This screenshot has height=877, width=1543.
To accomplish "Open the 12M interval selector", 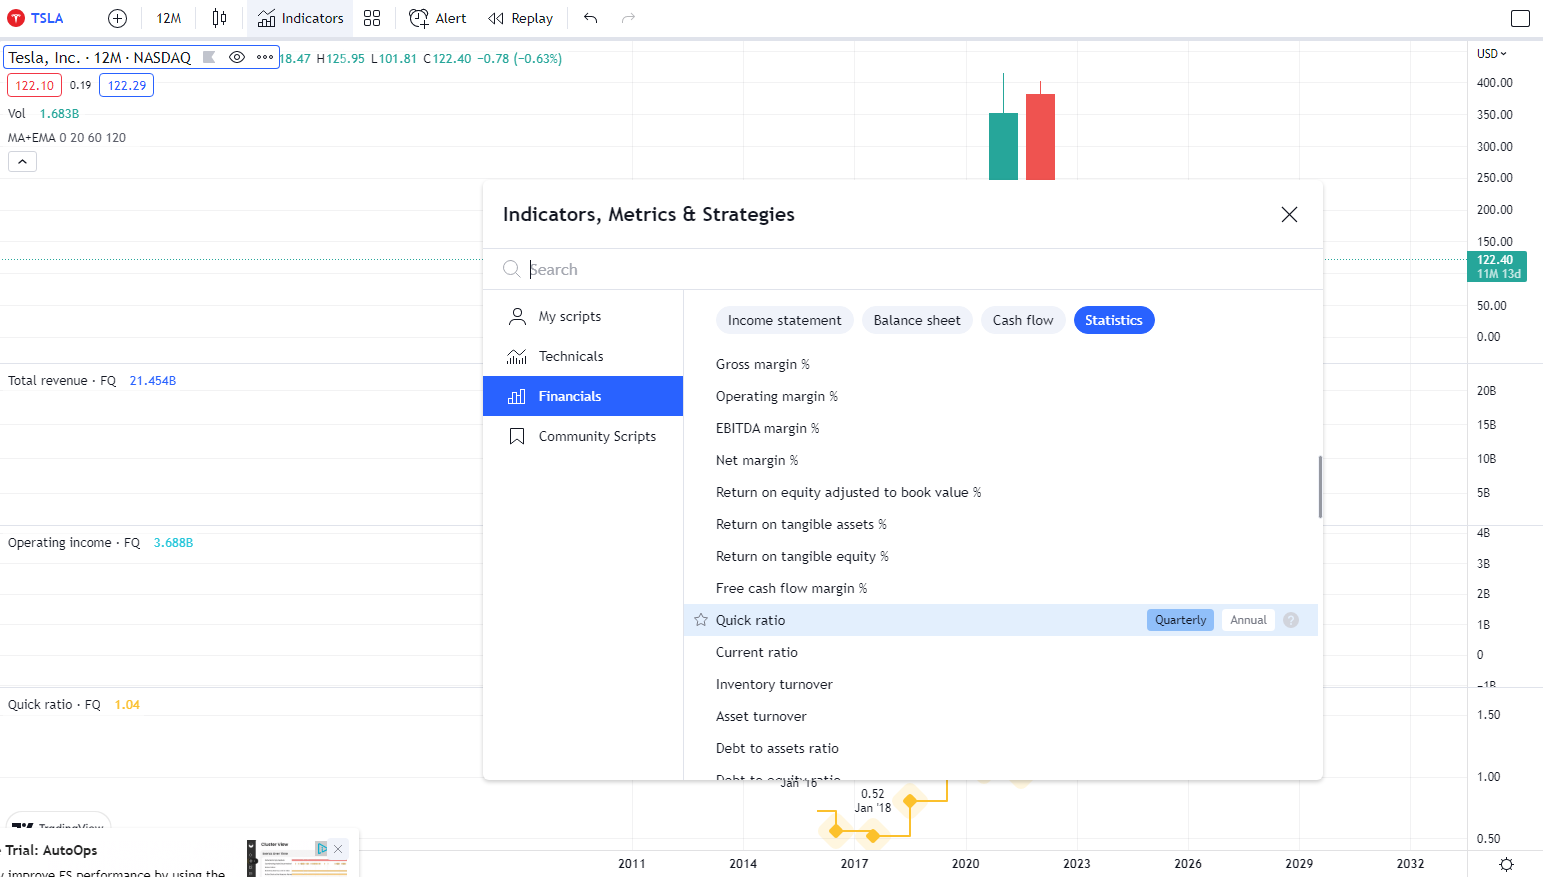I will pos(169,18).
